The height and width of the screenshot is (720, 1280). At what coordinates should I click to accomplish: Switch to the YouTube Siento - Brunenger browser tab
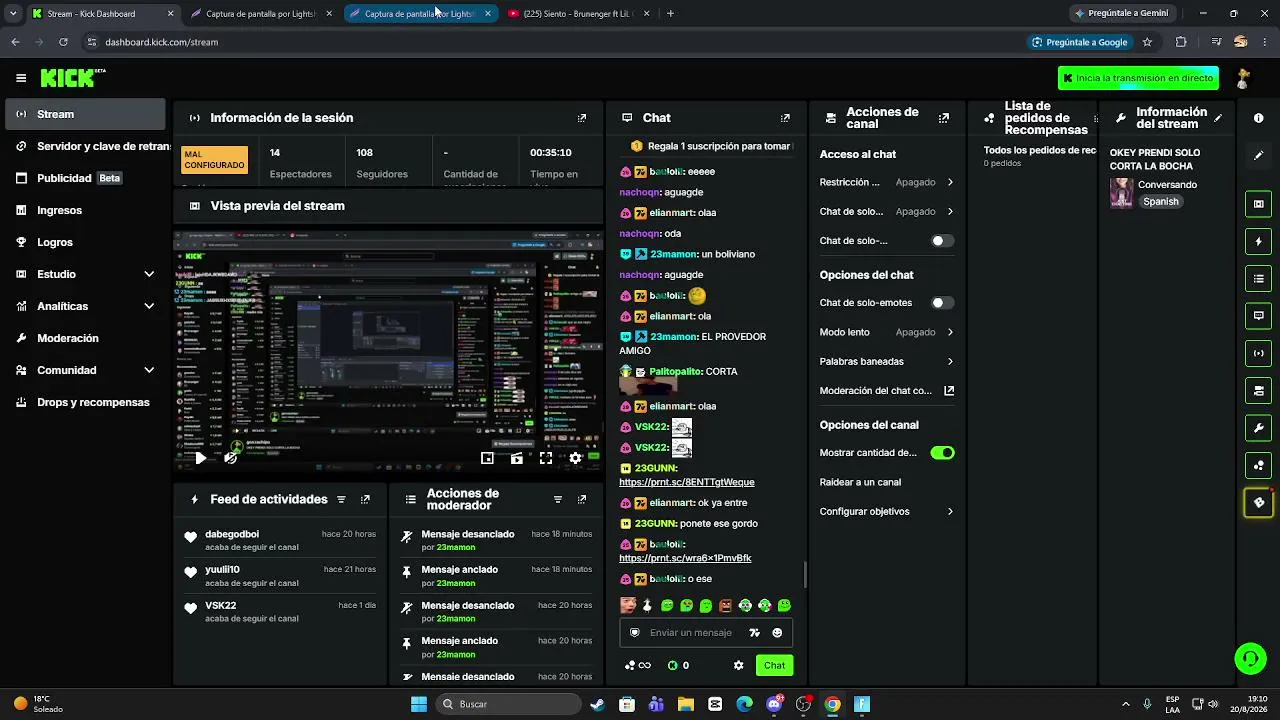(577, 13)
